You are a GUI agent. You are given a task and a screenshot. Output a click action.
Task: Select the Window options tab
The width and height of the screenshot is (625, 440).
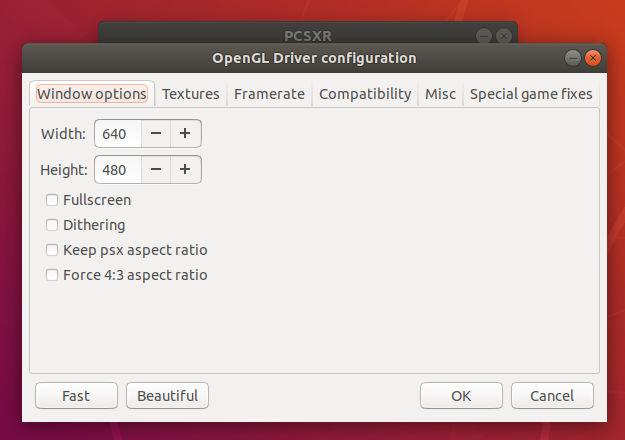[92, 94]
